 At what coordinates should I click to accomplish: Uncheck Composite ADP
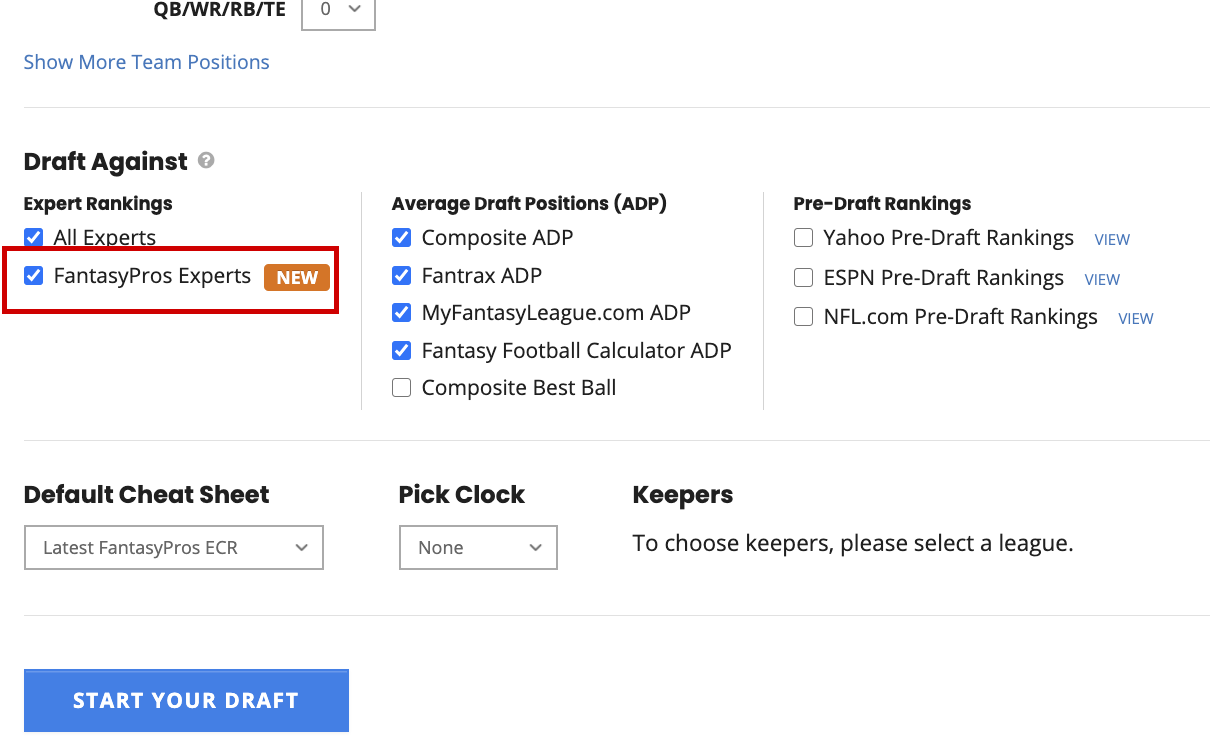[401, 238]
